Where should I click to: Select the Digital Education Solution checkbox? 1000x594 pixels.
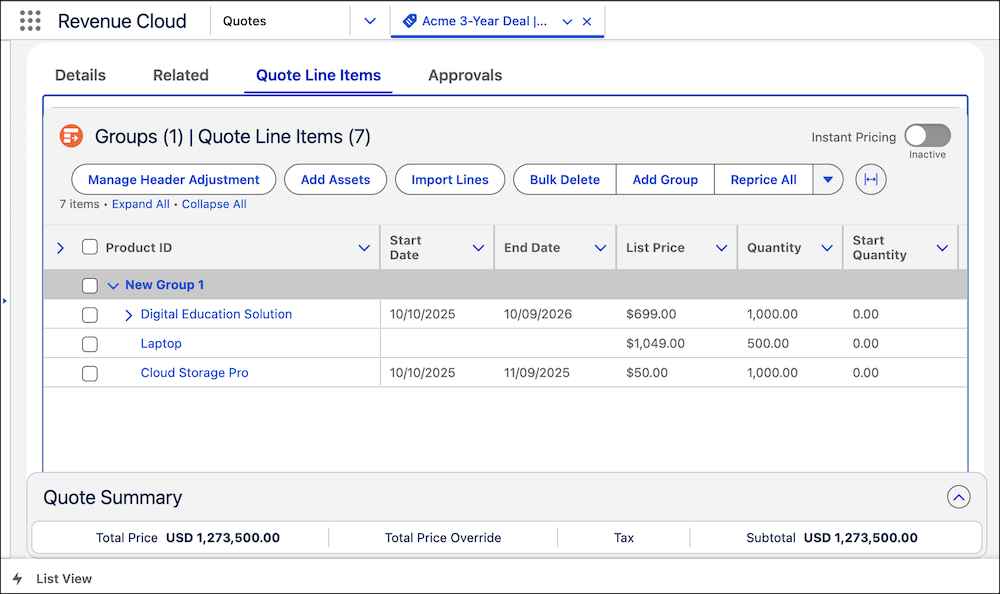point(90,315)
